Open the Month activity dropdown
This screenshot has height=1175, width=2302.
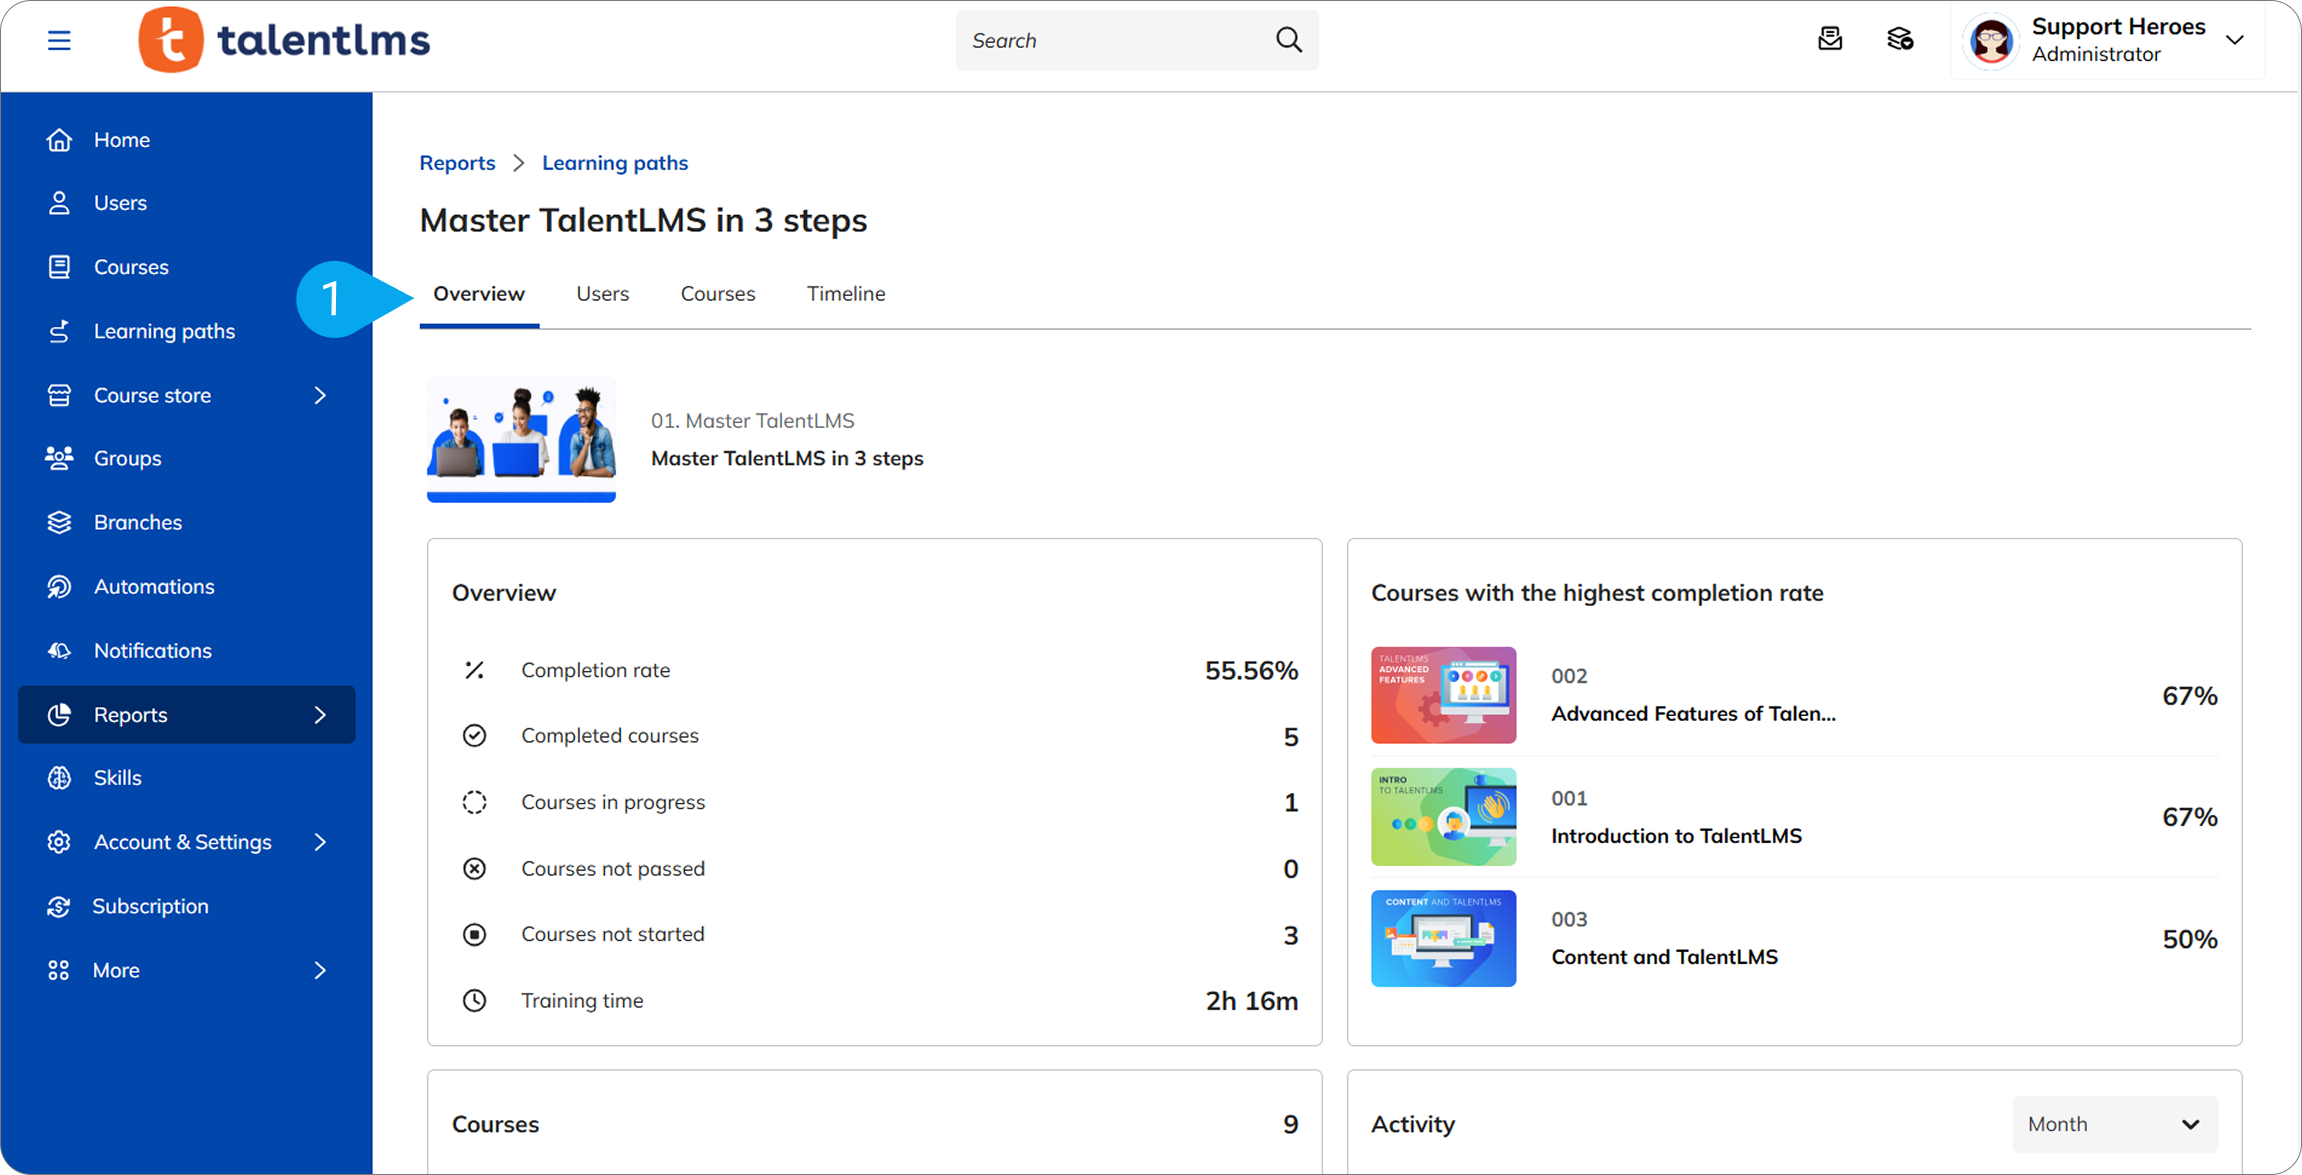(2114, 1124)
